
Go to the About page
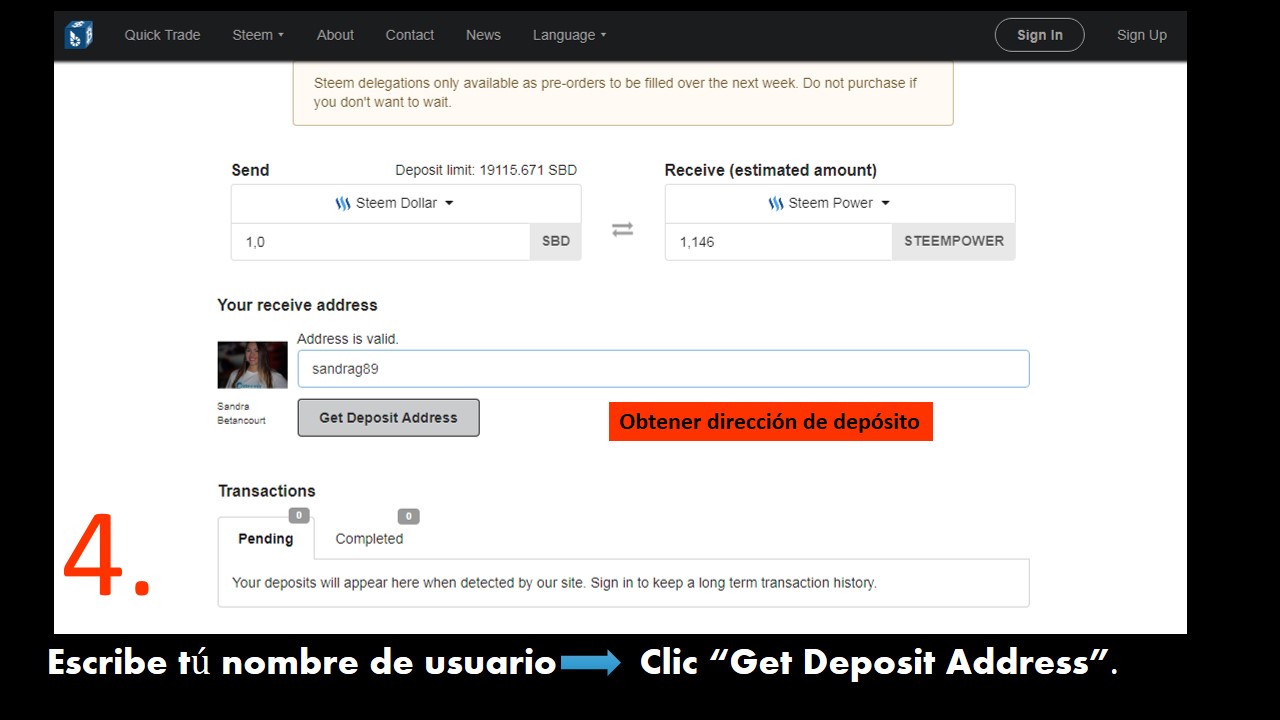pyautogui.click(x=335, y=35)
